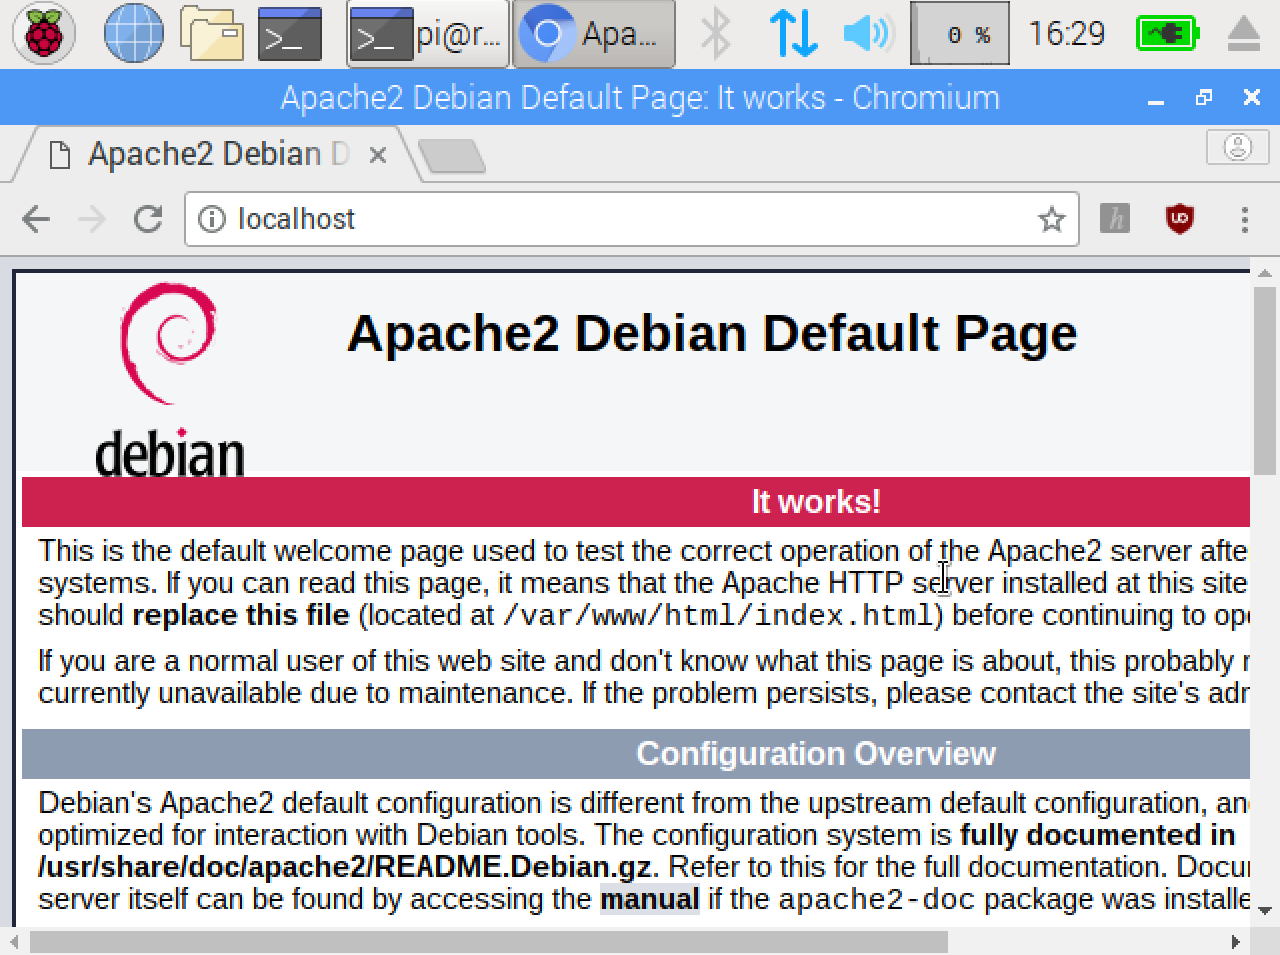Click the CPU usage 0 % monitor
The height and width of the screenshot is (955, 1280).
(x=960, y=34)
